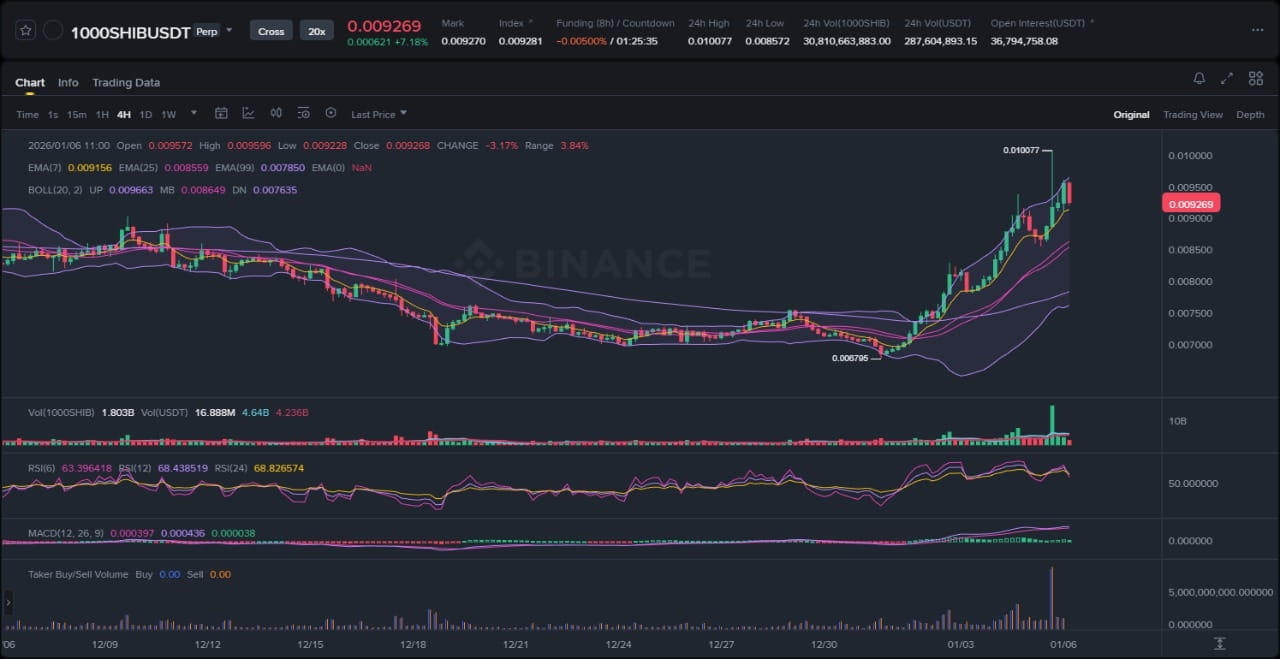The height and width of the screenshot is (659, 1280).
Task: Adjust leverage via the 20x button
Action: click(317, 31)
